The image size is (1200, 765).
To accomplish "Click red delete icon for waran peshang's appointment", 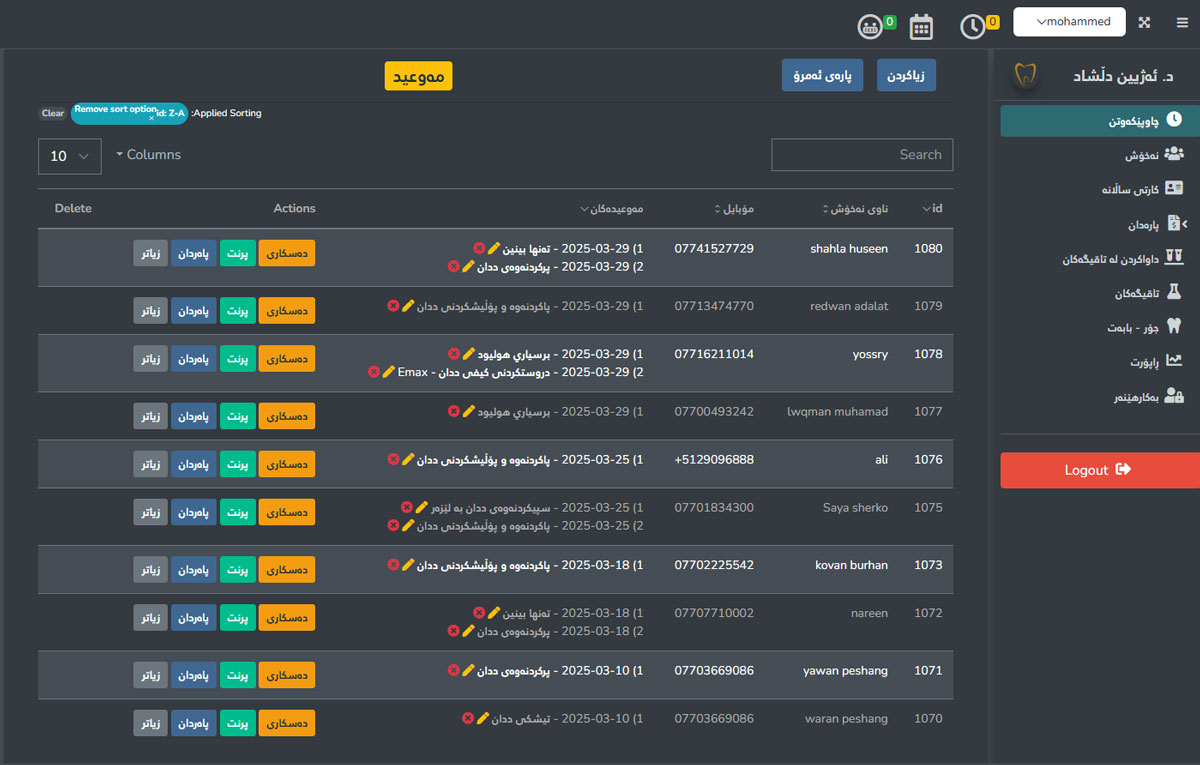I will click(468, 718).
